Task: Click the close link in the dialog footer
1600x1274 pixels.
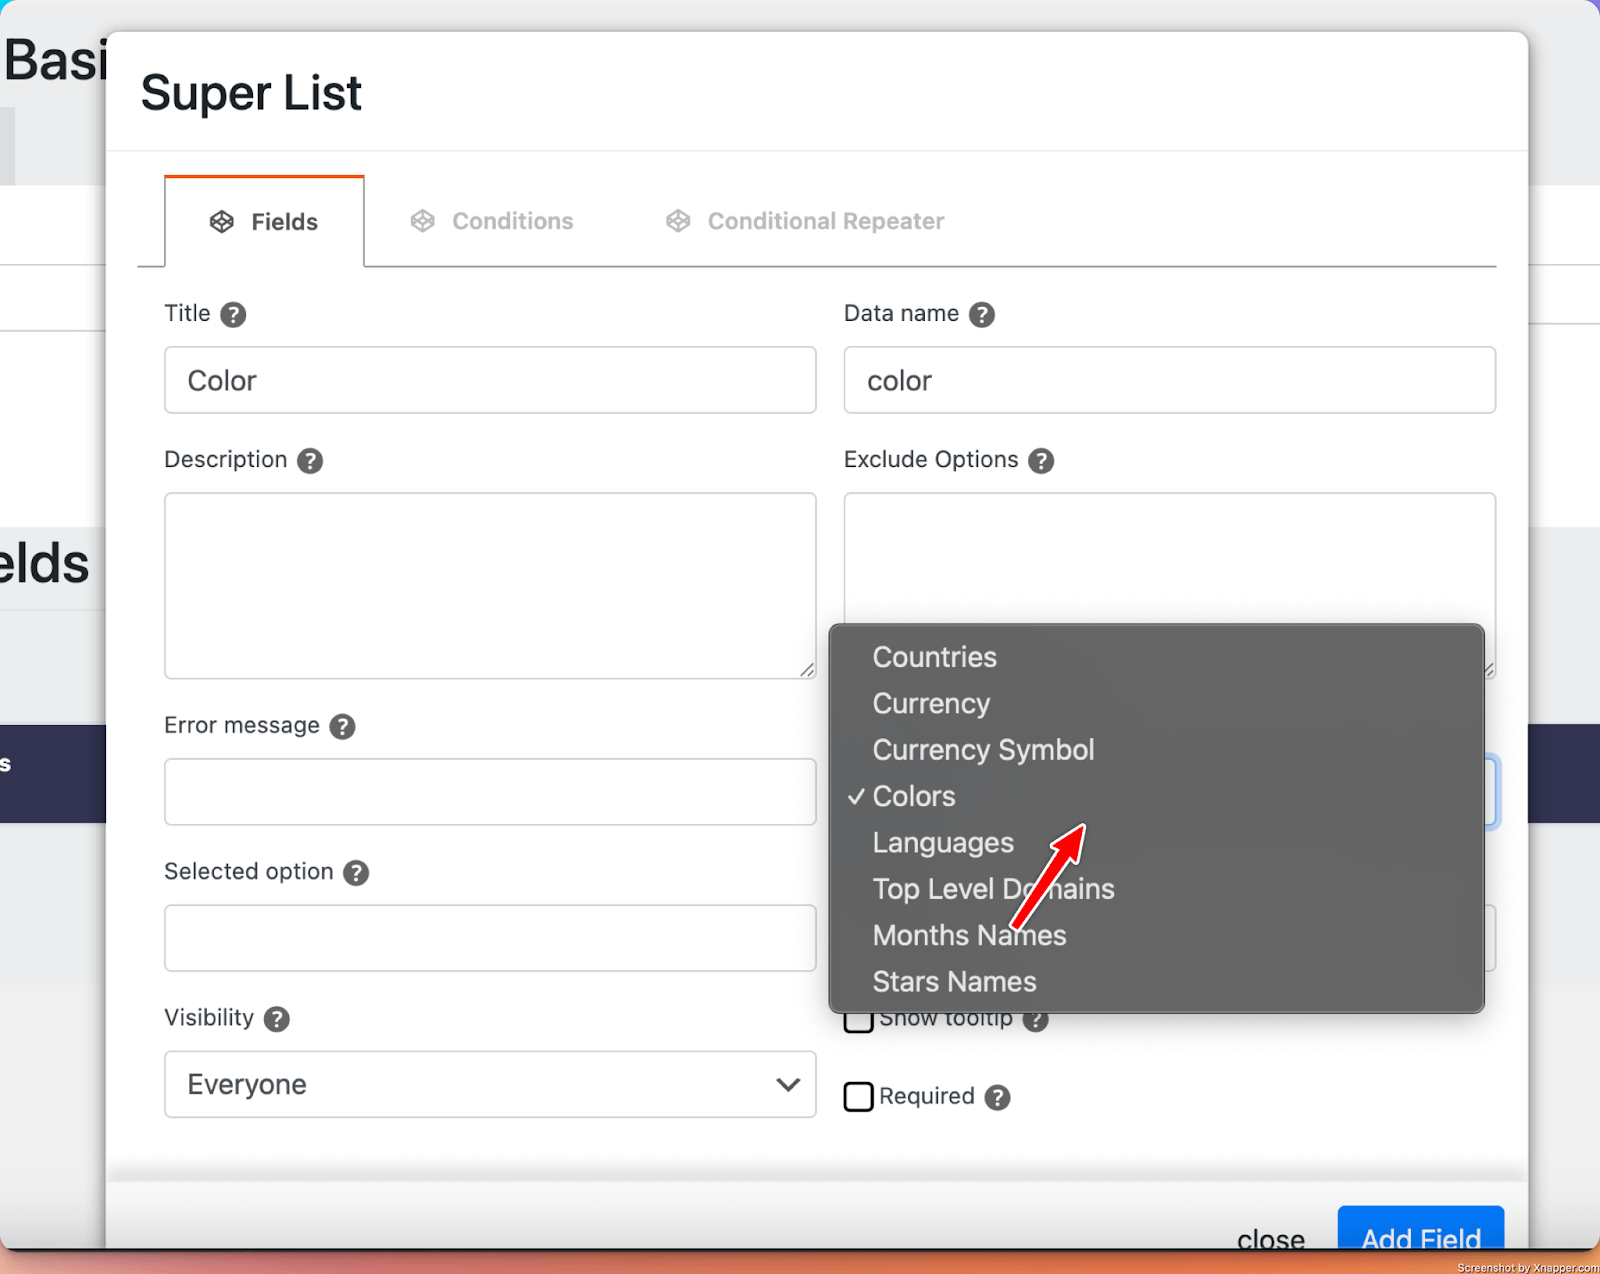Action: tap(1270, 1240)
